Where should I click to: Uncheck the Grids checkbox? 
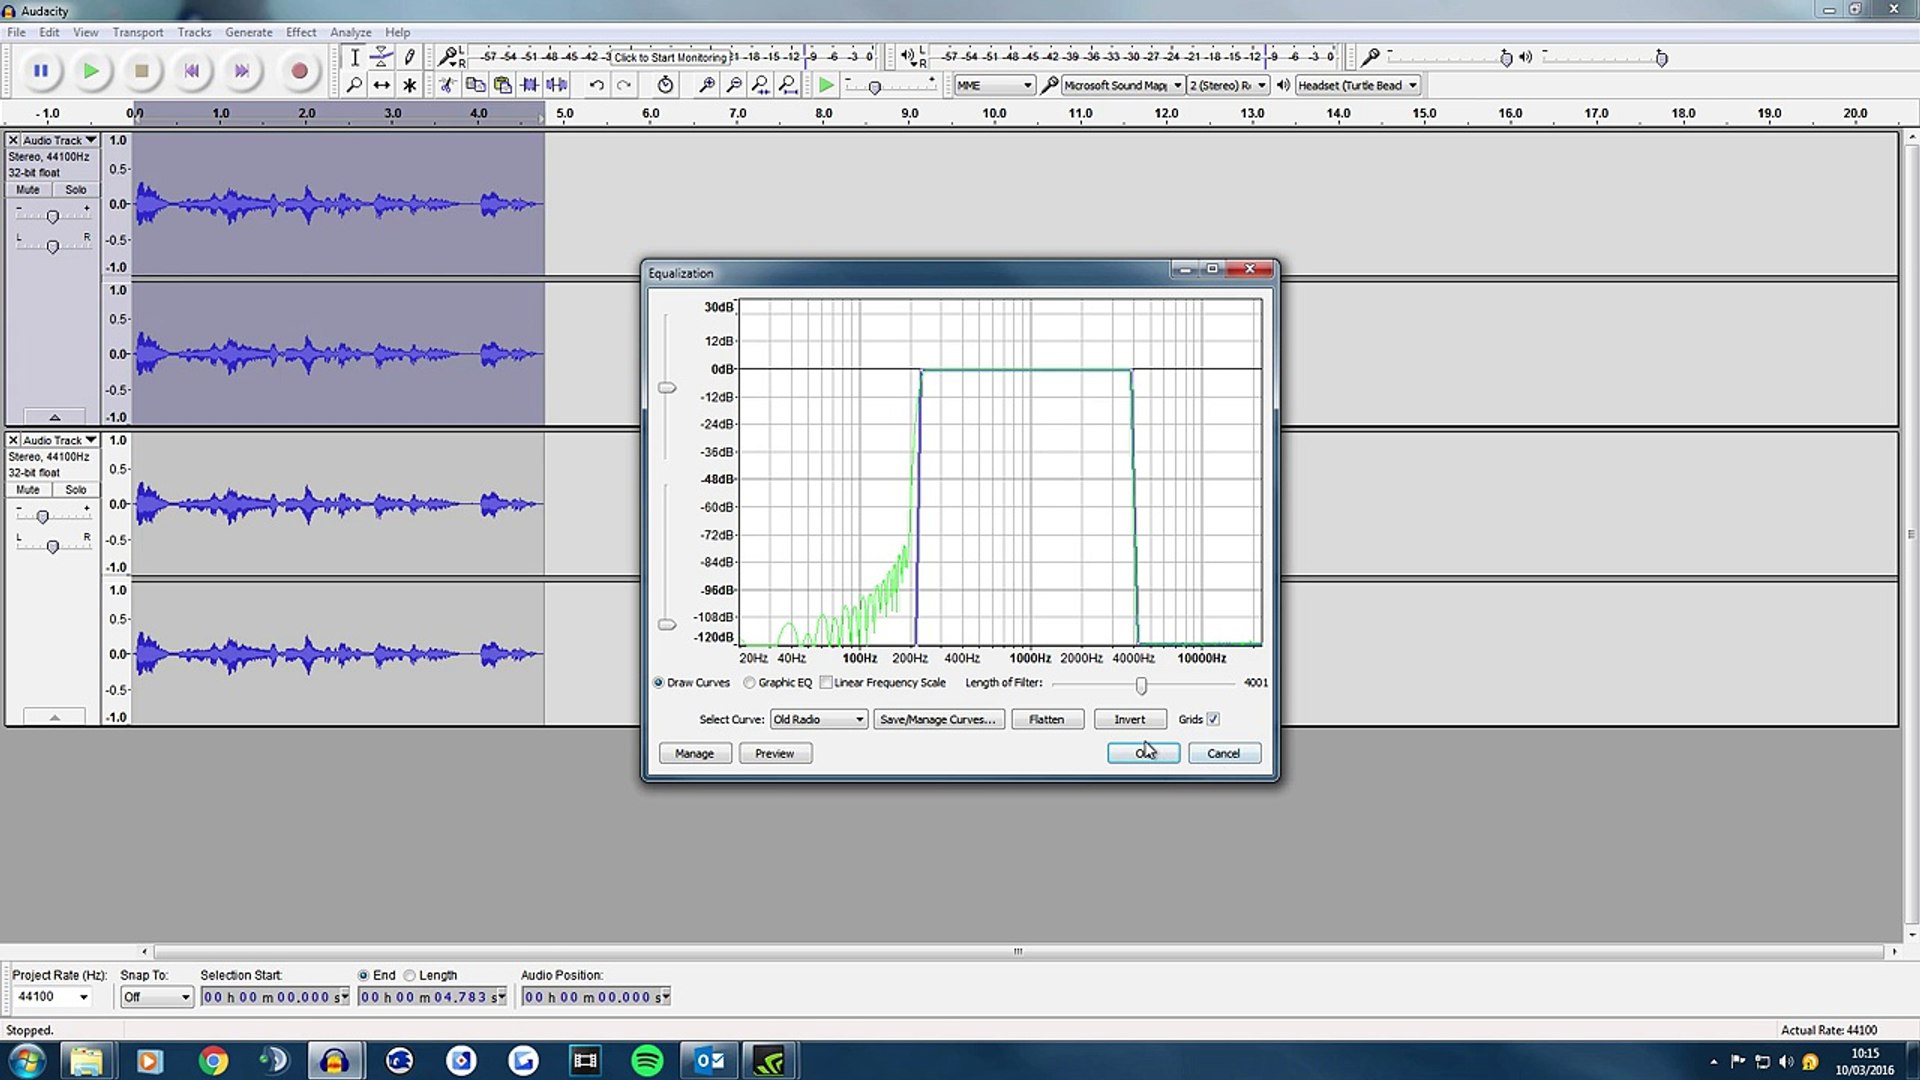[1213, 719]
